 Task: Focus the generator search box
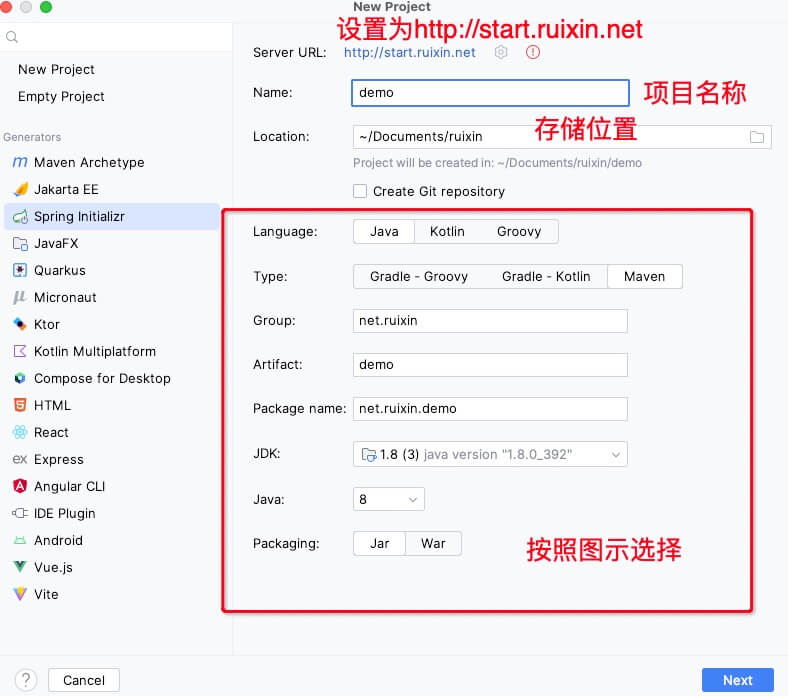coord(116,37)
